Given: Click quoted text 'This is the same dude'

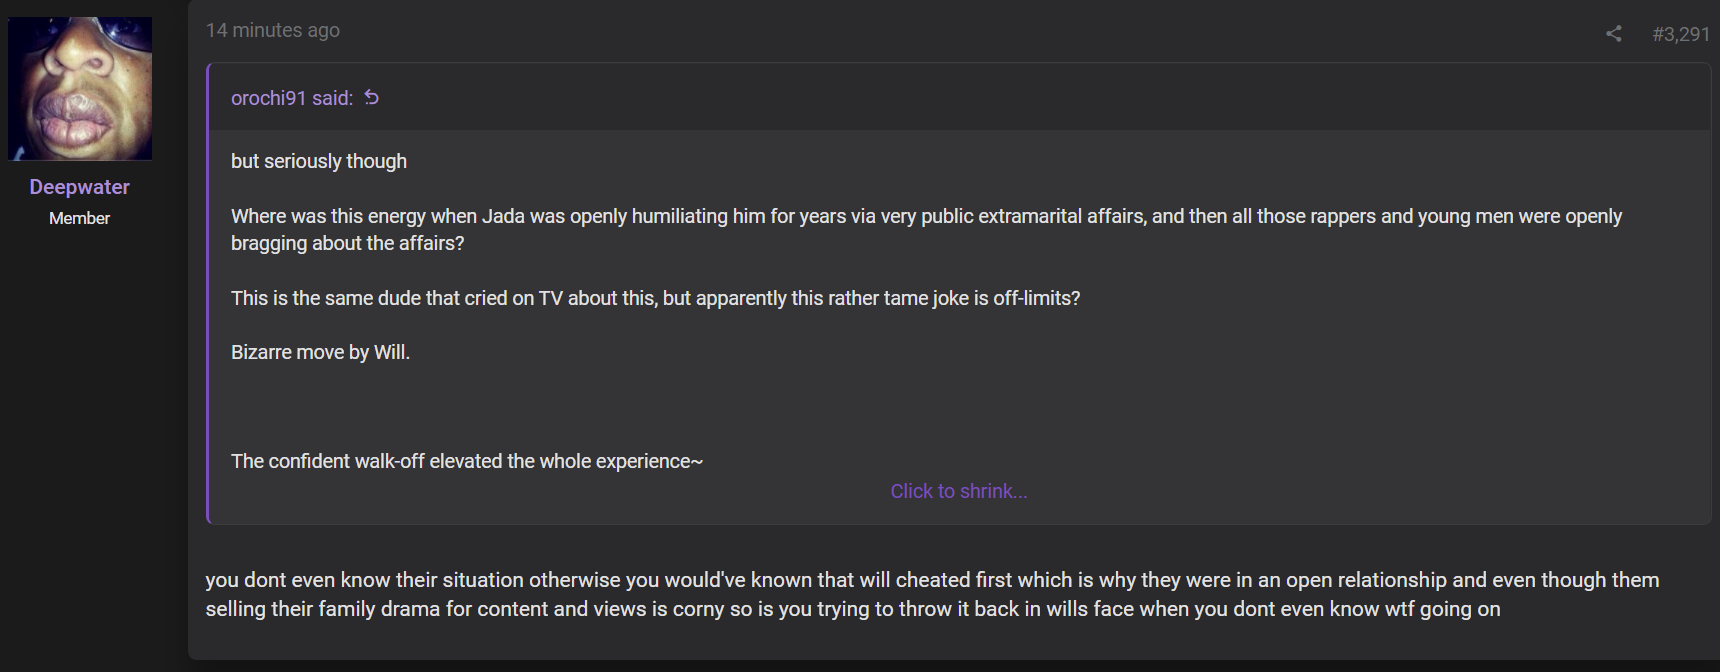Looking at the screenshot, I should point(655,298).
